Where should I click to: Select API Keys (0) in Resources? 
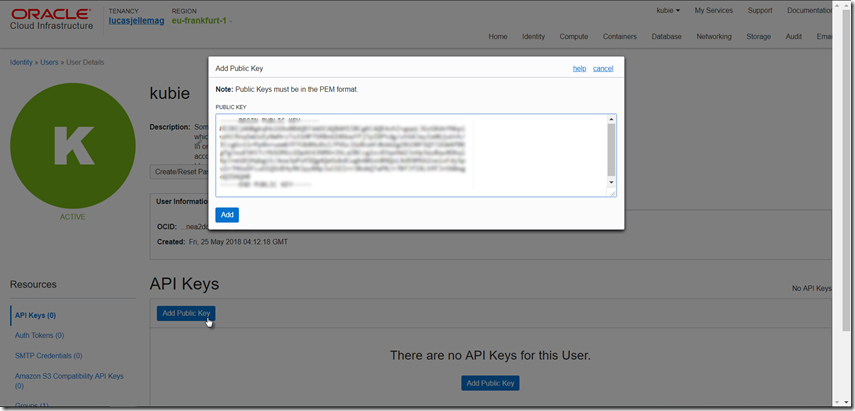(x=35, y=315)
